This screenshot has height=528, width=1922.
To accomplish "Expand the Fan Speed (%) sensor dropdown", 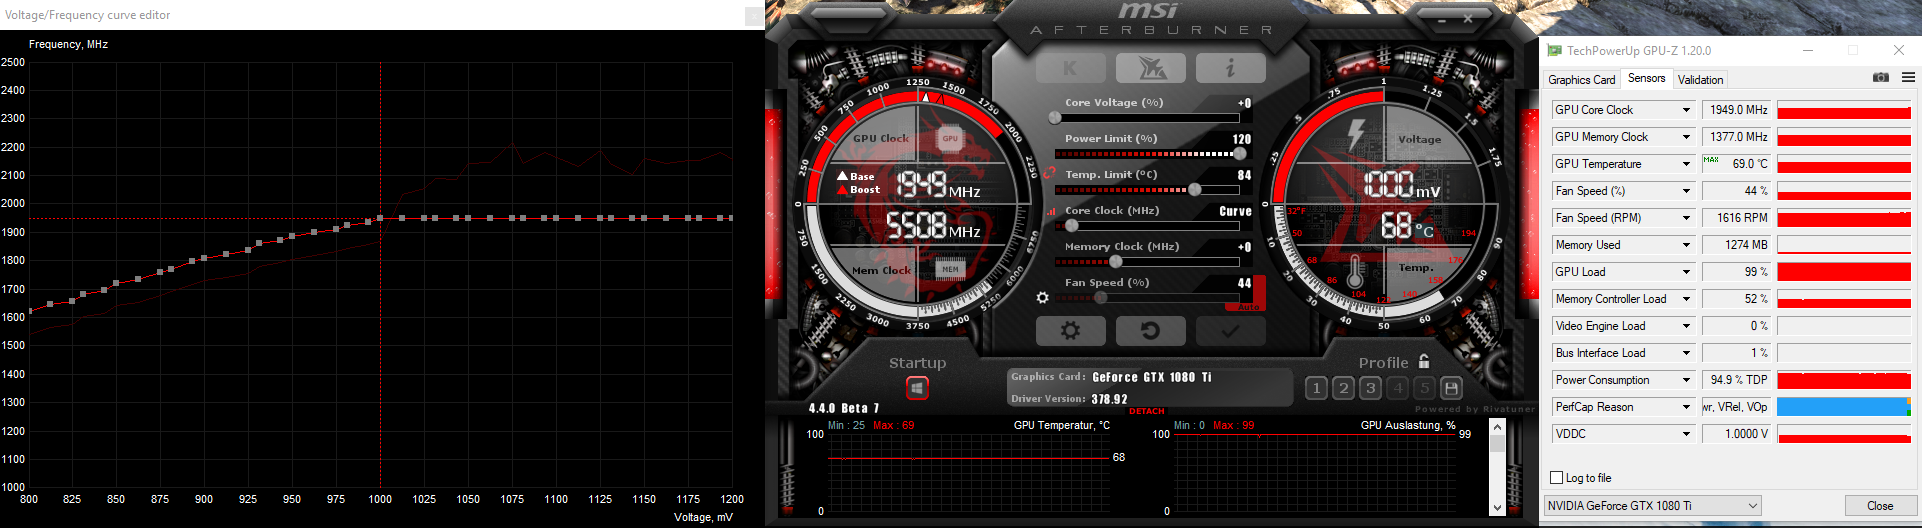I will click(x=1686, y=191).
